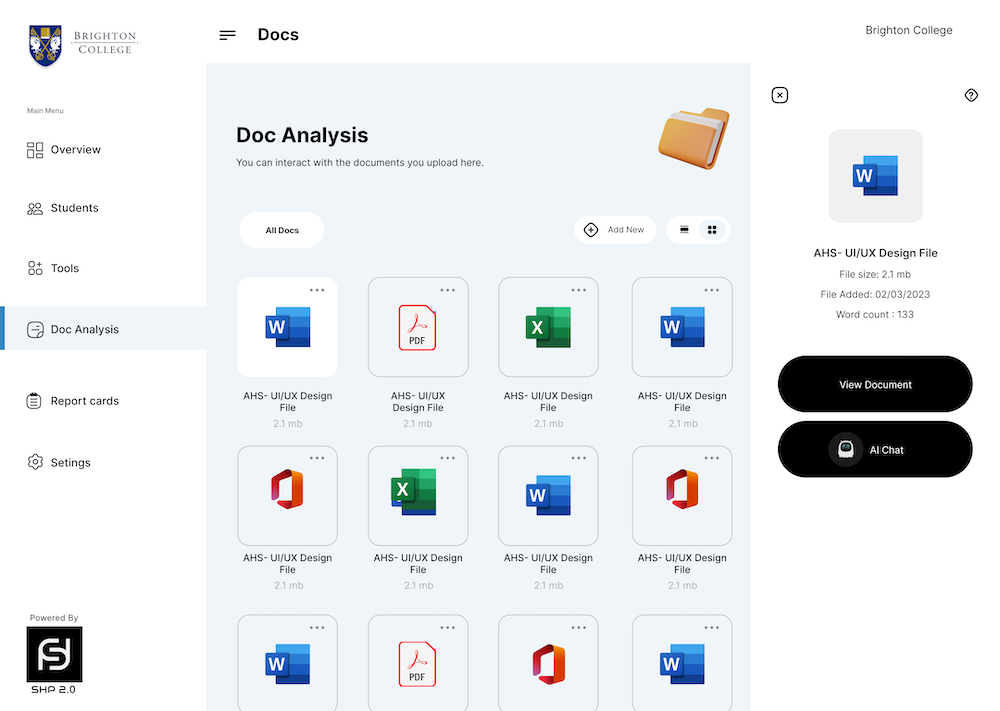1000x711 pixels.
Task: Click the hamburger menu icon beside Docs
Action: [x=228, y=35]
